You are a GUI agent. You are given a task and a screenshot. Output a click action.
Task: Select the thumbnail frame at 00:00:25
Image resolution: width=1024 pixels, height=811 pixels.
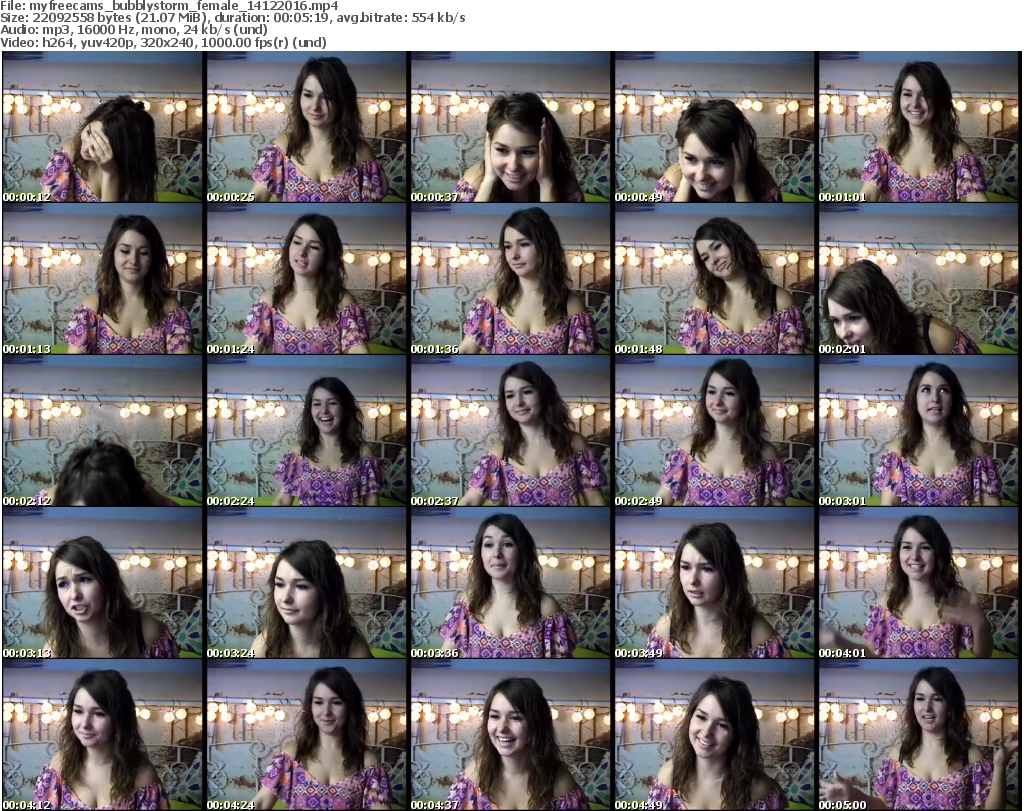point(306,127)
